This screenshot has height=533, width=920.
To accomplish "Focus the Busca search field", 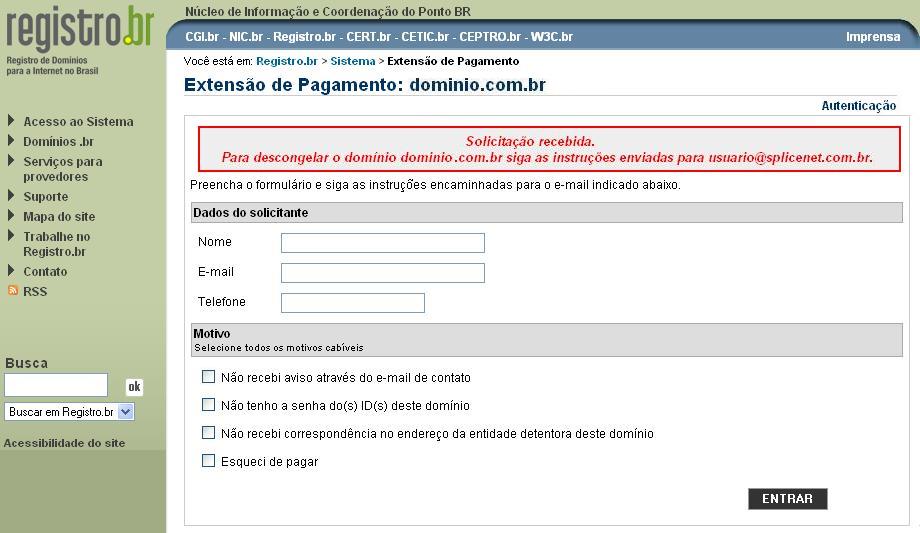I will tap(56, 385).
